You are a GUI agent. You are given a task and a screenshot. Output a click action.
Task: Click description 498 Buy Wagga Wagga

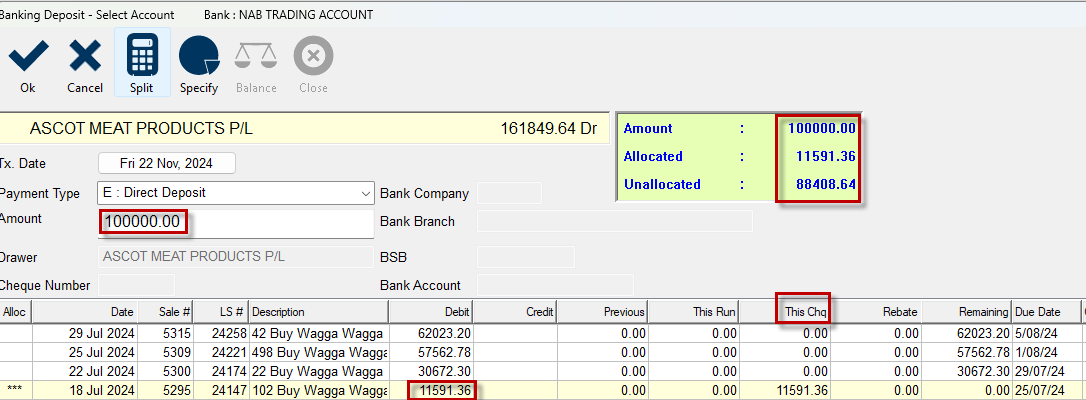[319, 352]
